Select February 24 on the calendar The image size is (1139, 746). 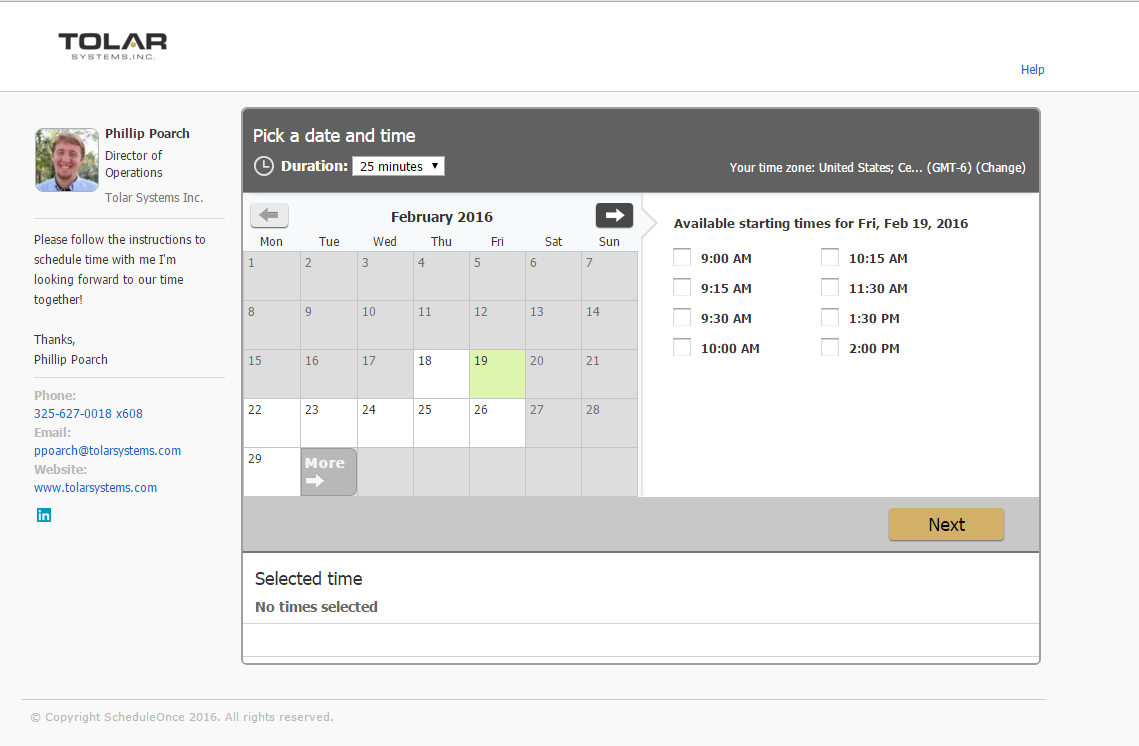tap(386, 423)
